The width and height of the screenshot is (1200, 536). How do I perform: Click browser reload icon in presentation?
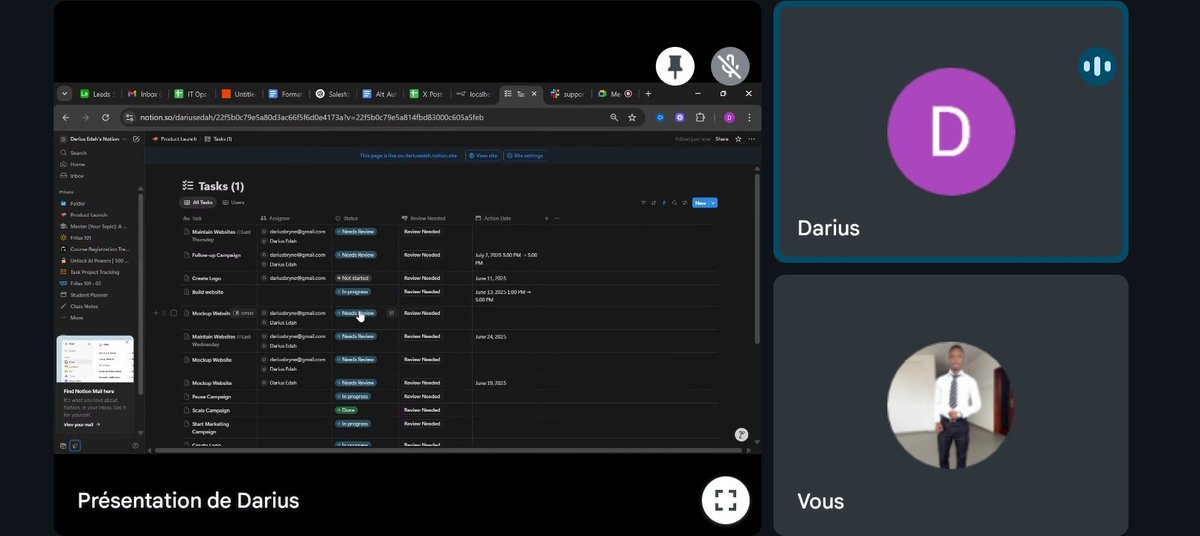click(x=105, y=117)
